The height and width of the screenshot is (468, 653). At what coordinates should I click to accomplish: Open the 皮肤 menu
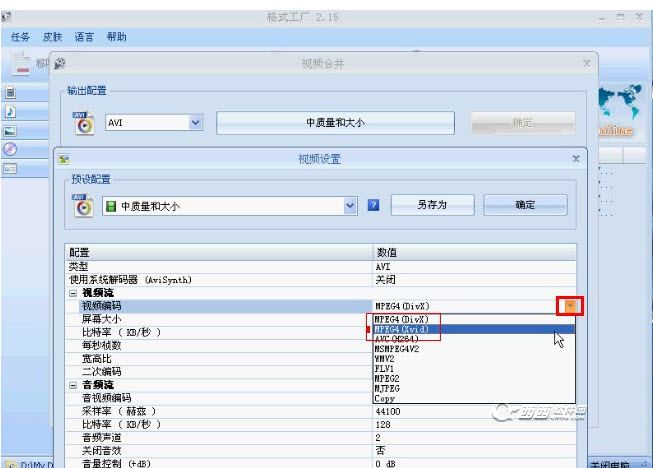click(x=52, y=37)
